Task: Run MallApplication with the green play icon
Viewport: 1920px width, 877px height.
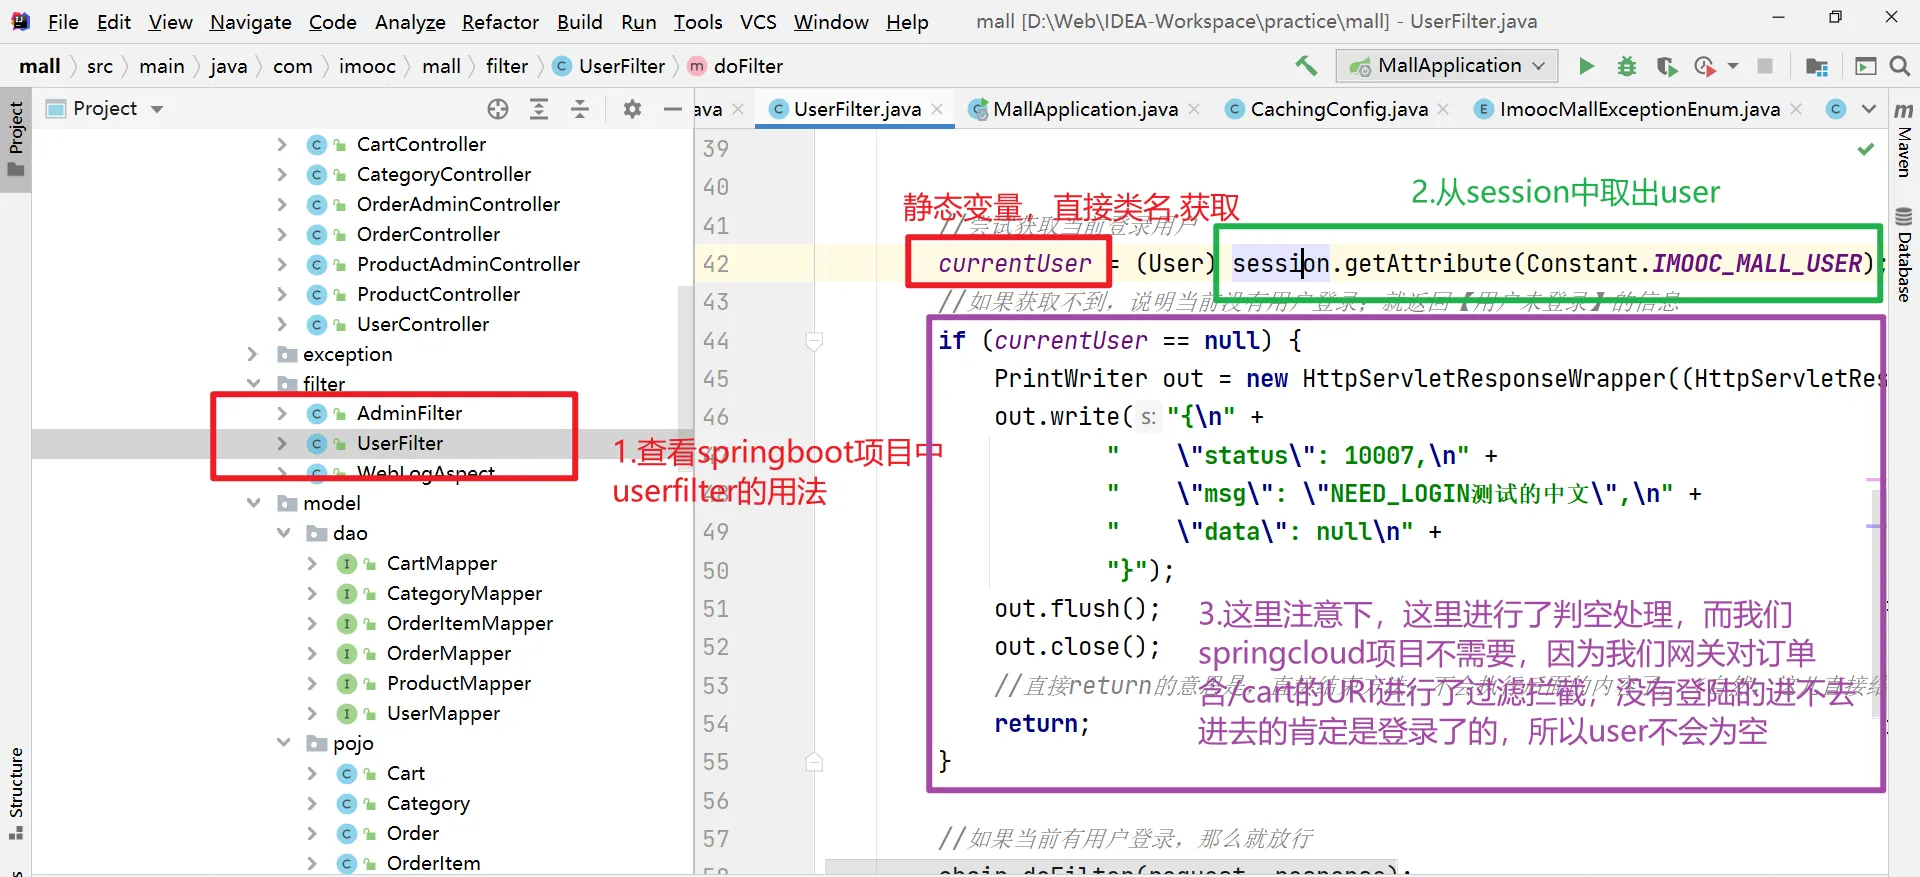Action: [x=1586, y=66]
